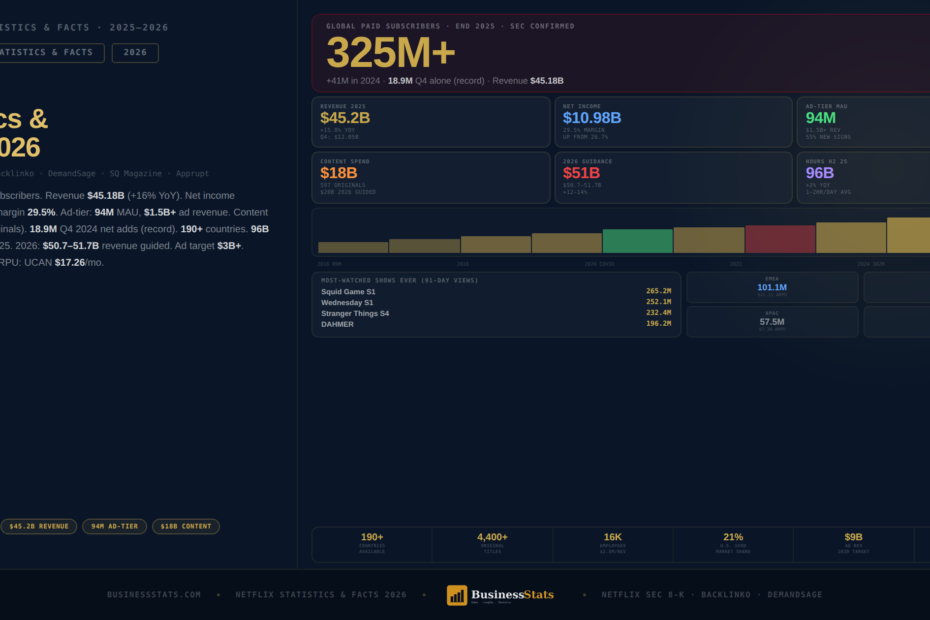Viewport: 930px width, 620px height.
Task: Click the 4,400+ original titles stat
Action: click(492, 543)
